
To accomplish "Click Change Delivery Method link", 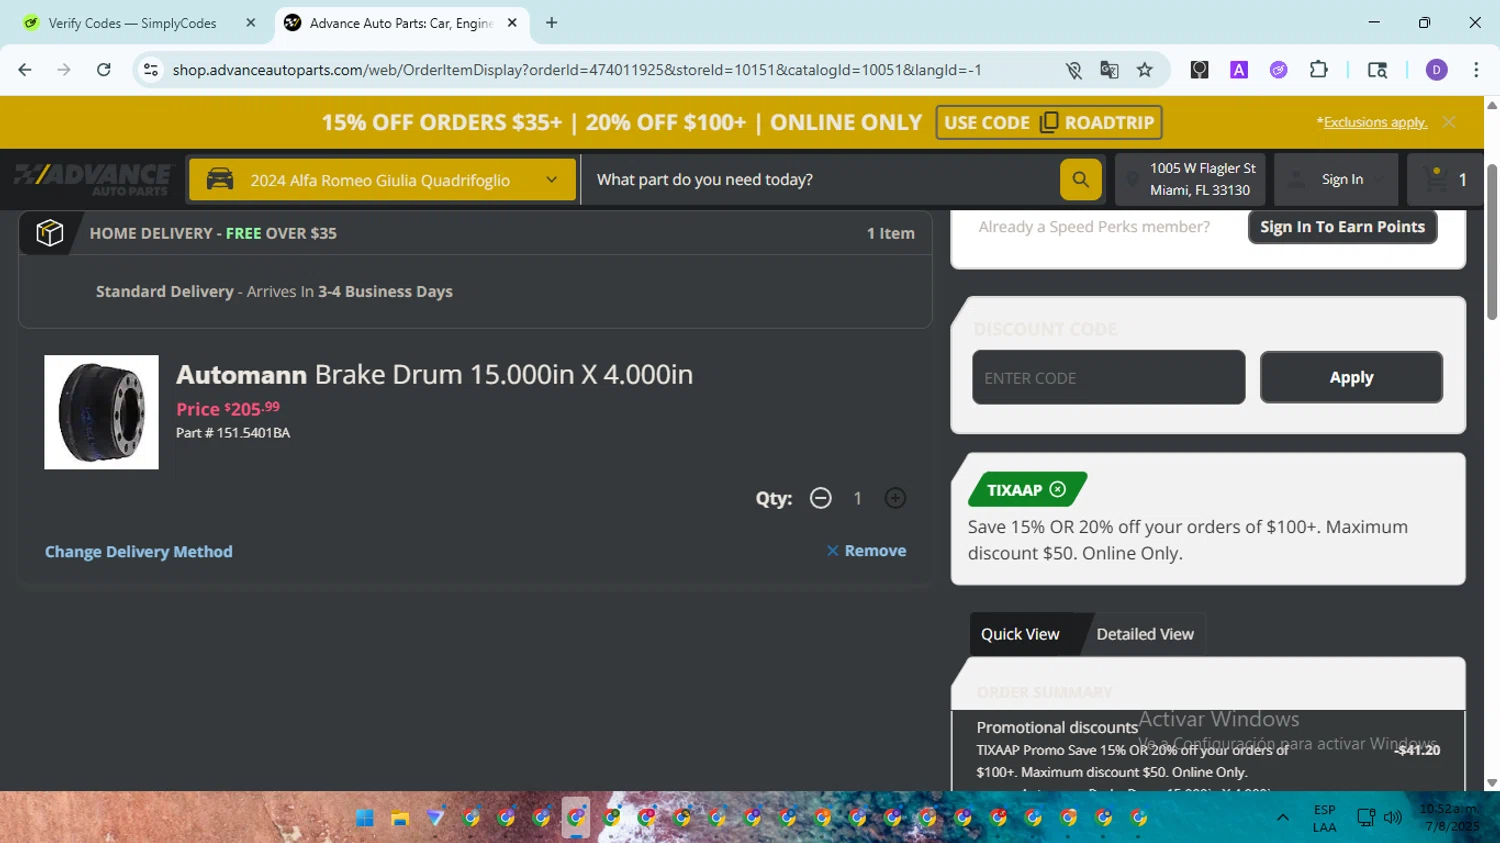I will click(x=139, y=552).
